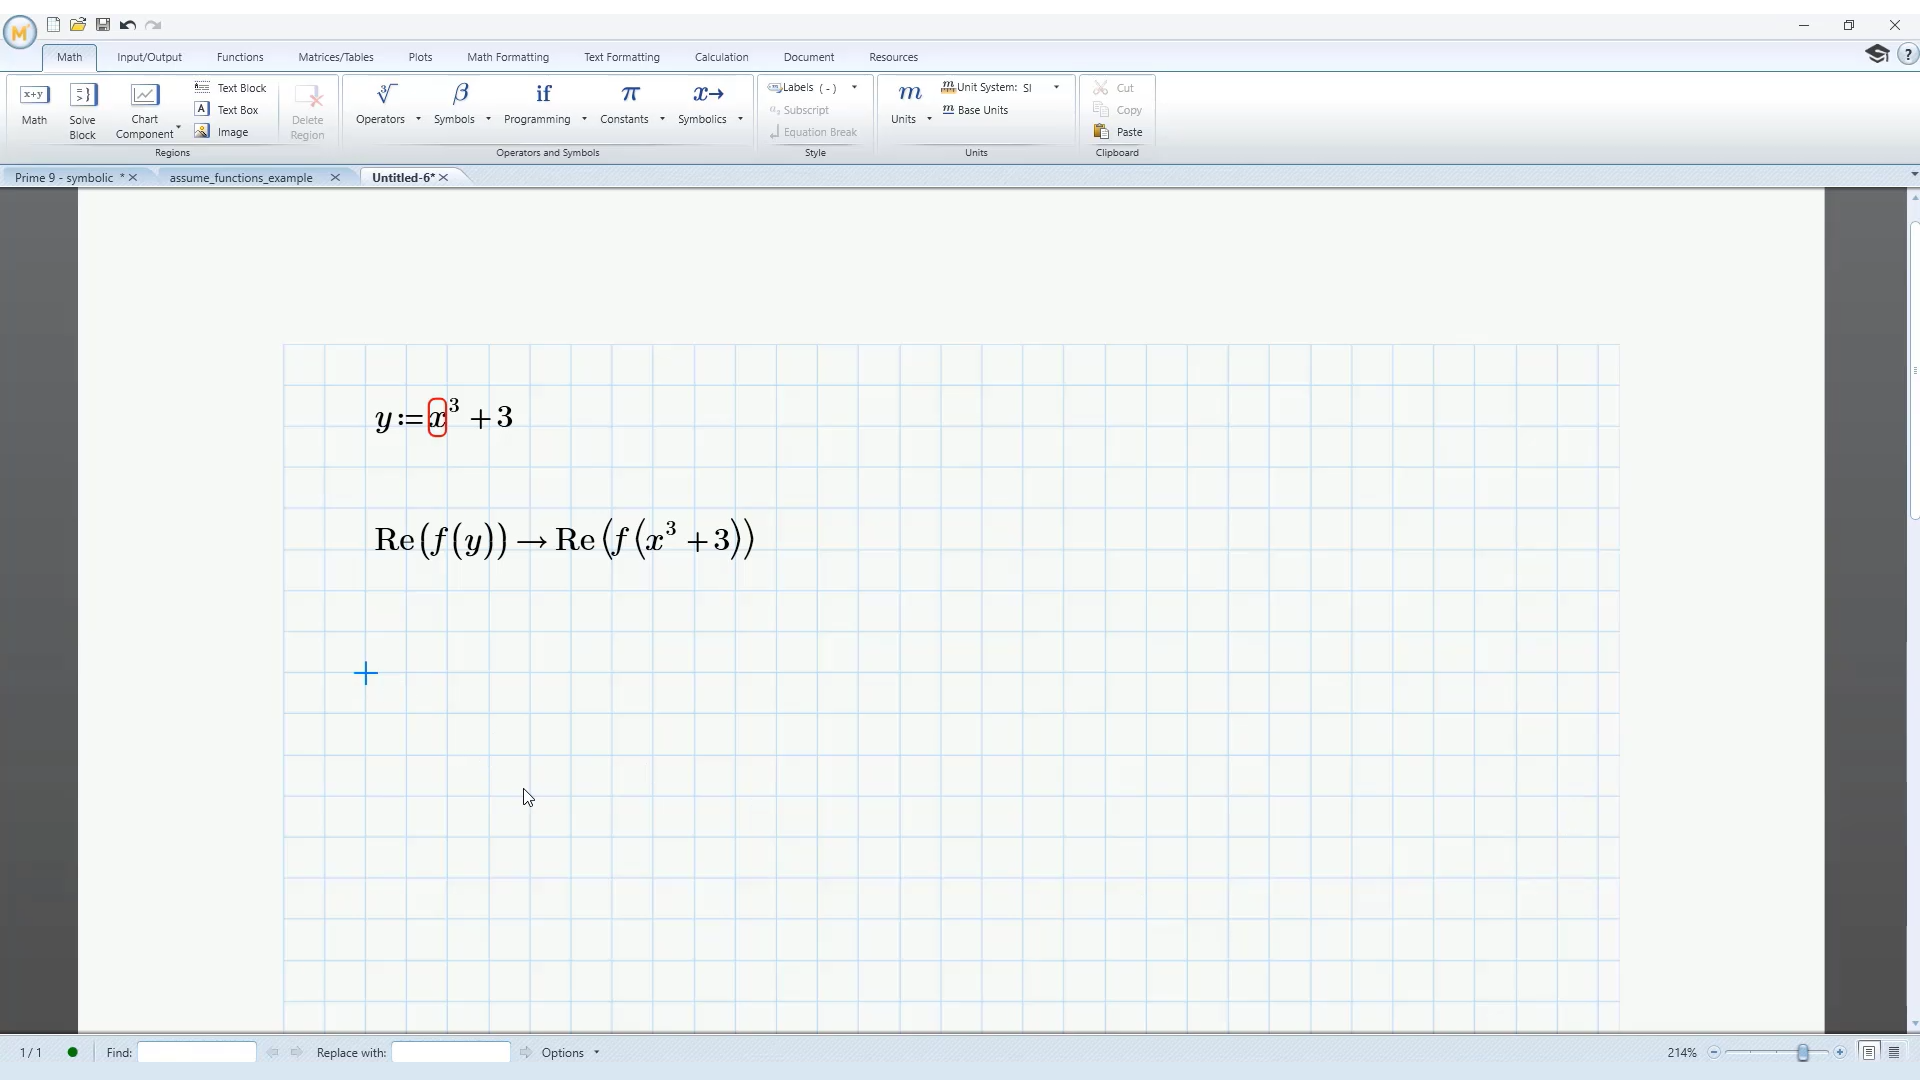Open the Mathcad application menu button
This screenshot has height=1080, width=1920.
click(19, 32)
